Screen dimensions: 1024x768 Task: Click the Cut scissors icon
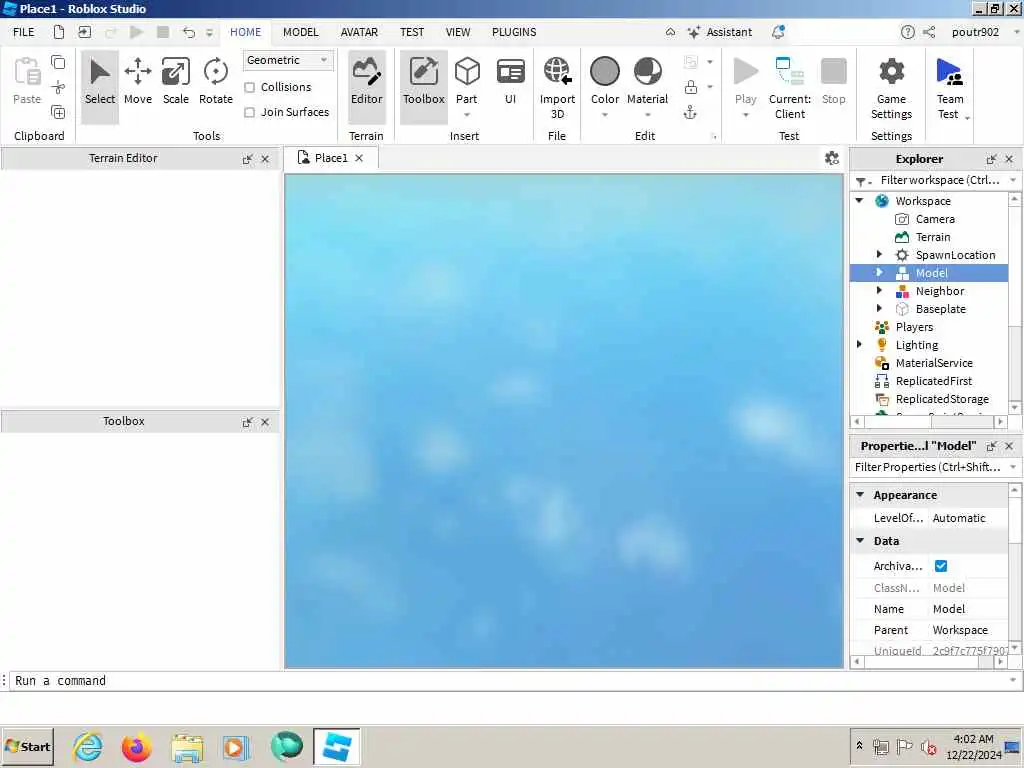tap(58, 87)
